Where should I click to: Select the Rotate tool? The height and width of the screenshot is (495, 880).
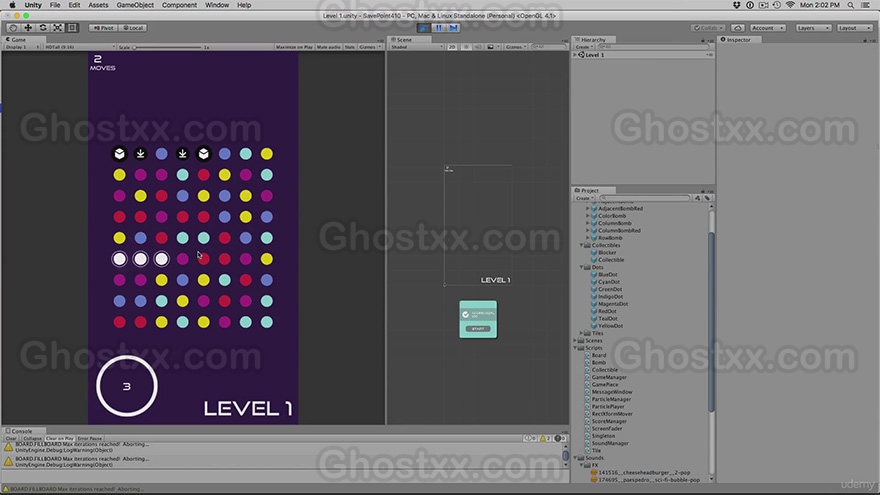click(x=43, y=28)
